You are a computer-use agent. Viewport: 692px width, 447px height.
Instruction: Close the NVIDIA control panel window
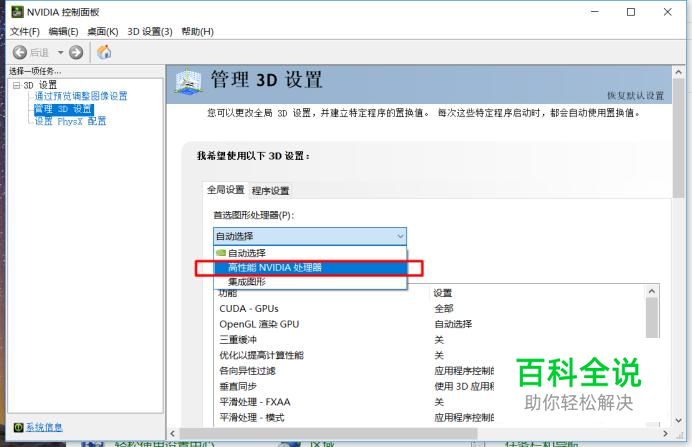coord(668,12)
